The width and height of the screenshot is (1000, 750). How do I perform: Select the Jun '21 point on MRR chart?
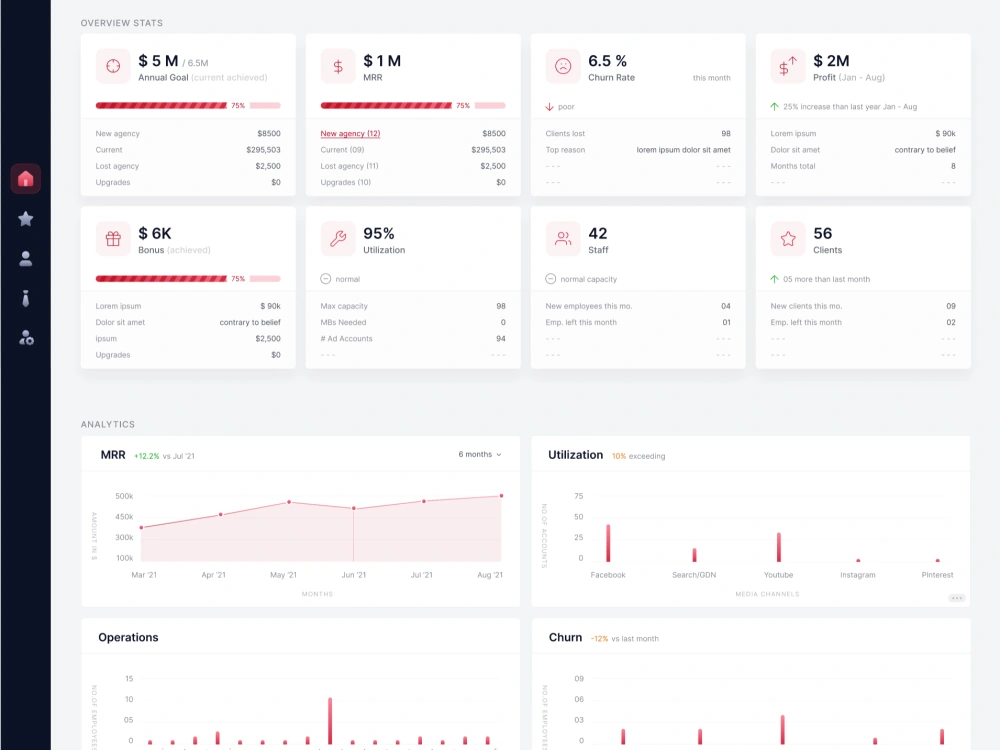click(x=354, y=508)
